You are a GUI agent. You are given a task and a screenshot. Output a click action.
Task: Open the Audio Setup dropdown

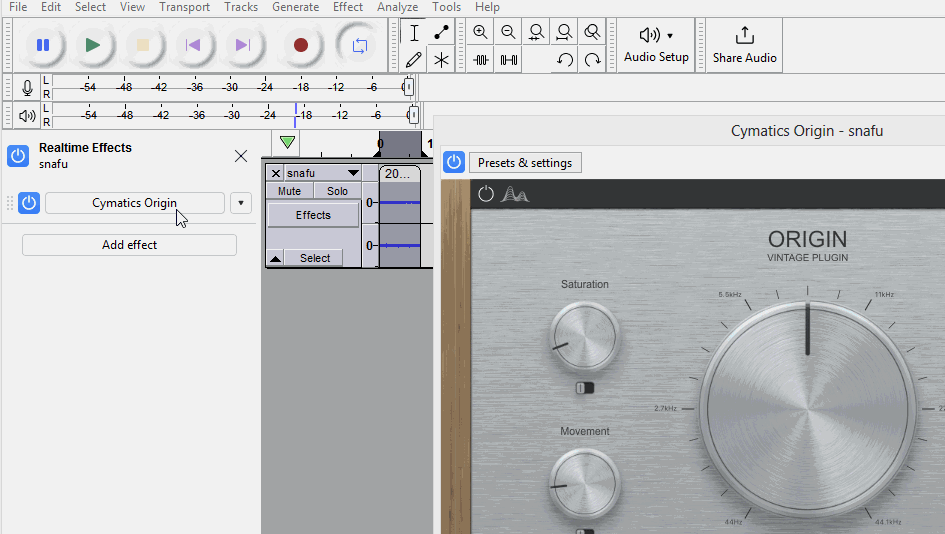click(656, 45)
